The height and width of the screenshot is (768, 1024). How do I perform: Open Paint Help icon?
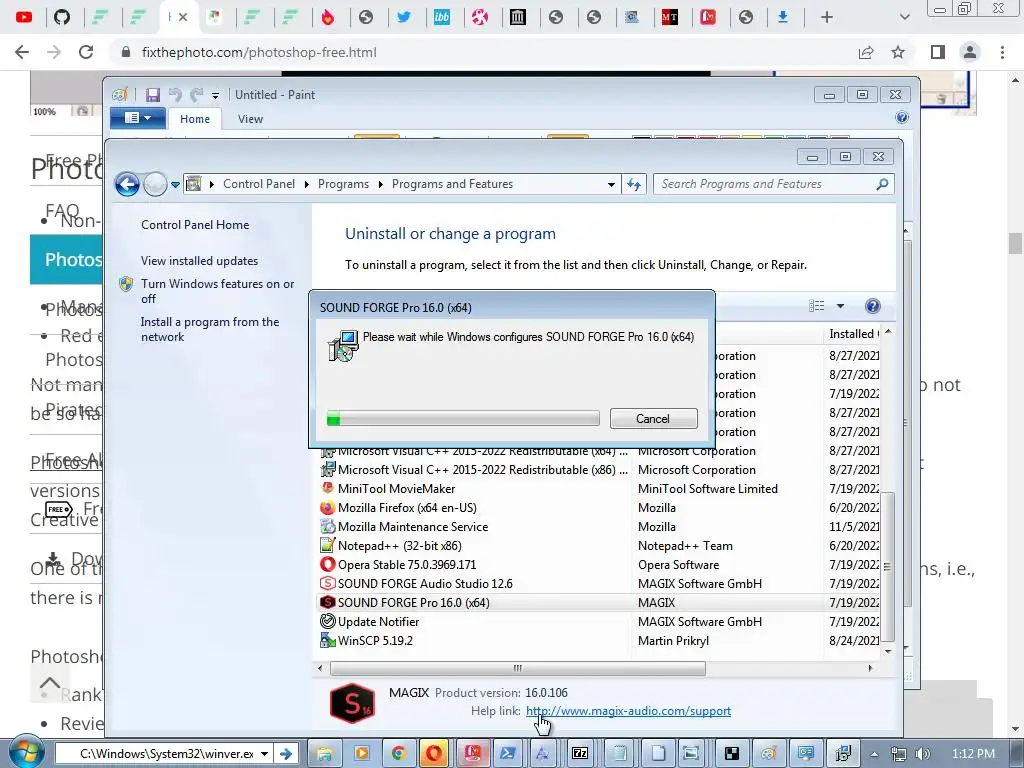902,117
